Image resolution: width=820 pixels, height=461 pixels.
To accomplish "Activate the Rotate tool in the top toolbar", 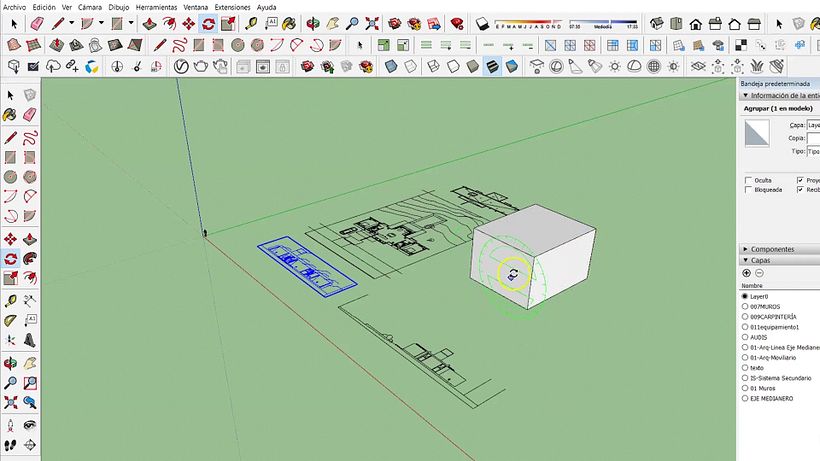I will [x=208, y=24].
